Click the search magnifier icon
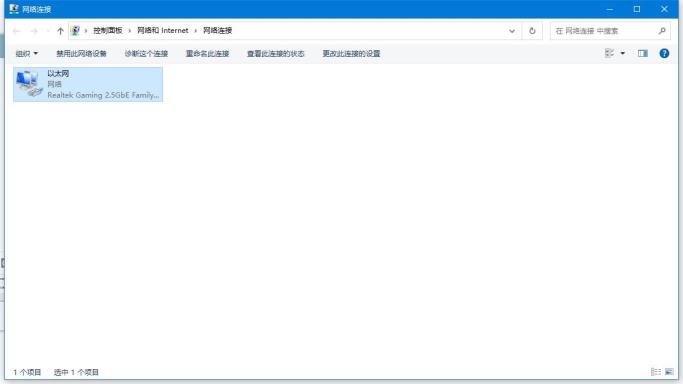This screenshot has height=384, width=683. (662, 31)
